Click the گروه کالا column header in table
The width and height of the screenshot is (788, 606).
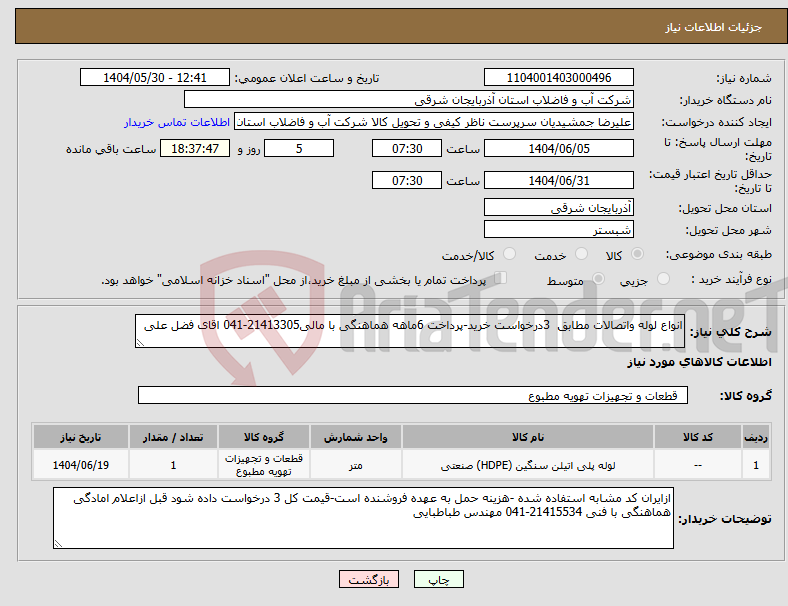pyautogui.click(x=264, y=437)
